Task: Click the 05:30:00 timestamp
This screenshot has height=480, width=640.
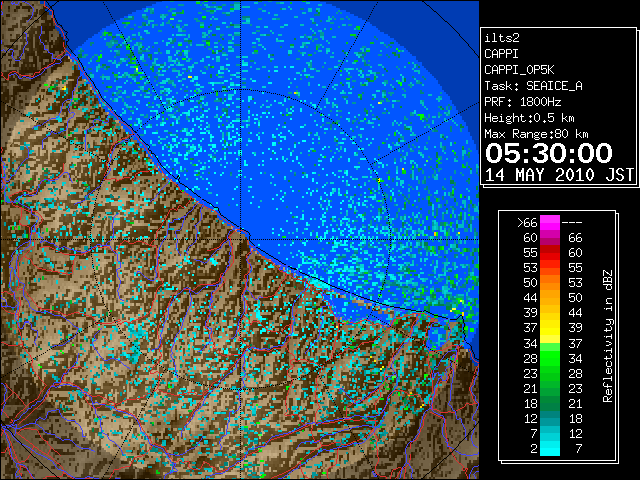Action: click(x=549, y=153)
